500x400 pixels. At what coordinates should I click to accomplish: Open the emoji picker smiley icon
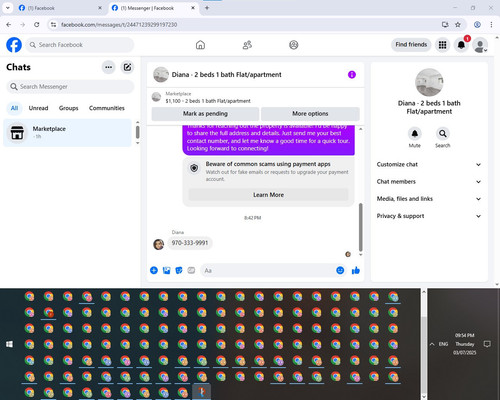click(340, 270)
